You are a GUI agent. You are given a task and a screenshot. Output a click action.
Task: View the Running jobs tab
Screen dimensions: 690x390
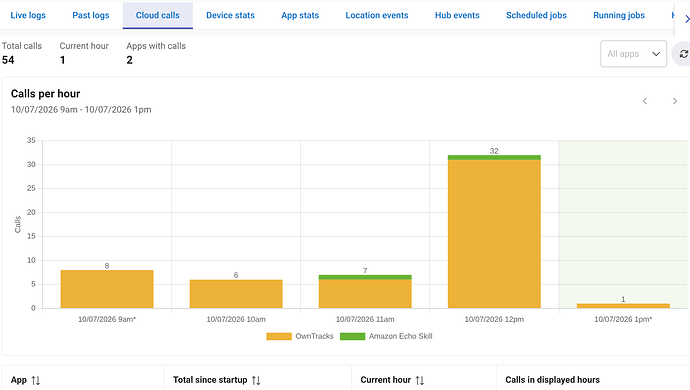(619, 15)
